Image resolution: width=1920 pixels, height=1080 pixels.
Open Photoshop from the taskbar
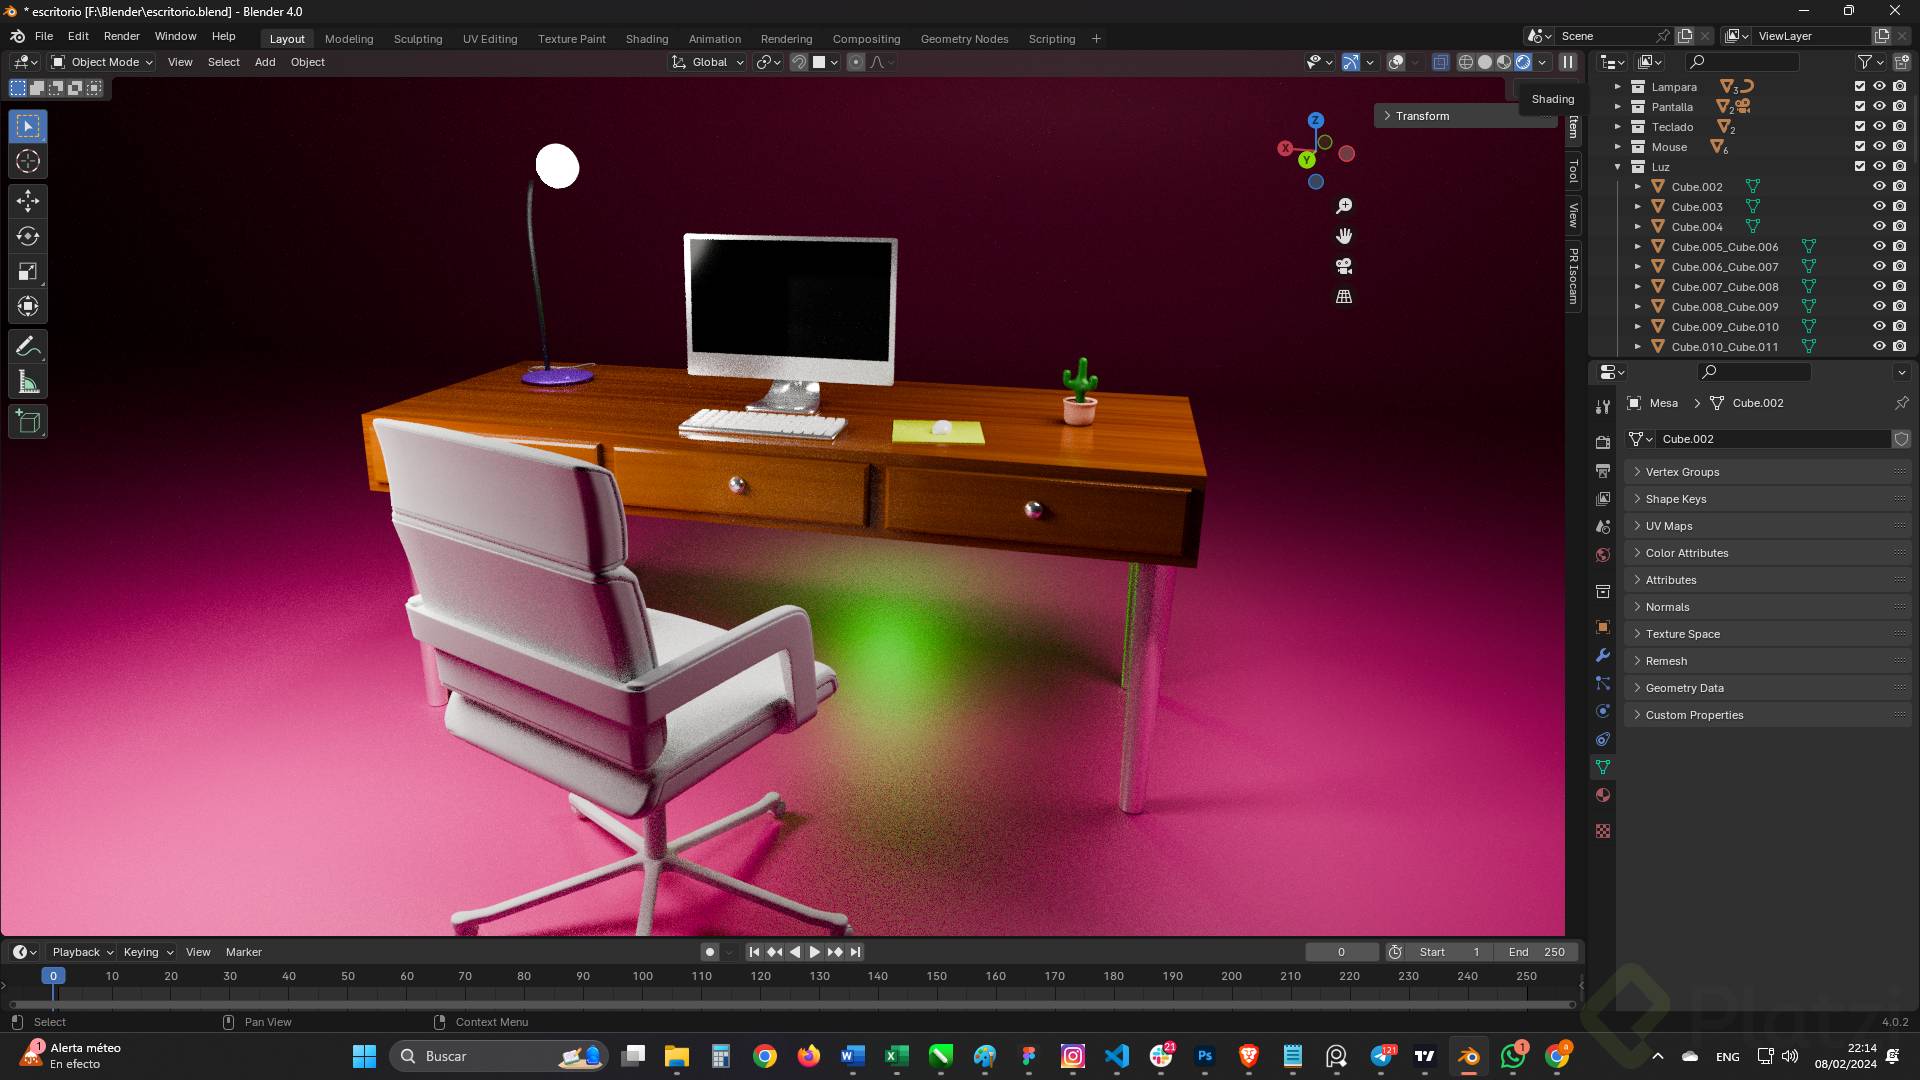point(1204,1056)
